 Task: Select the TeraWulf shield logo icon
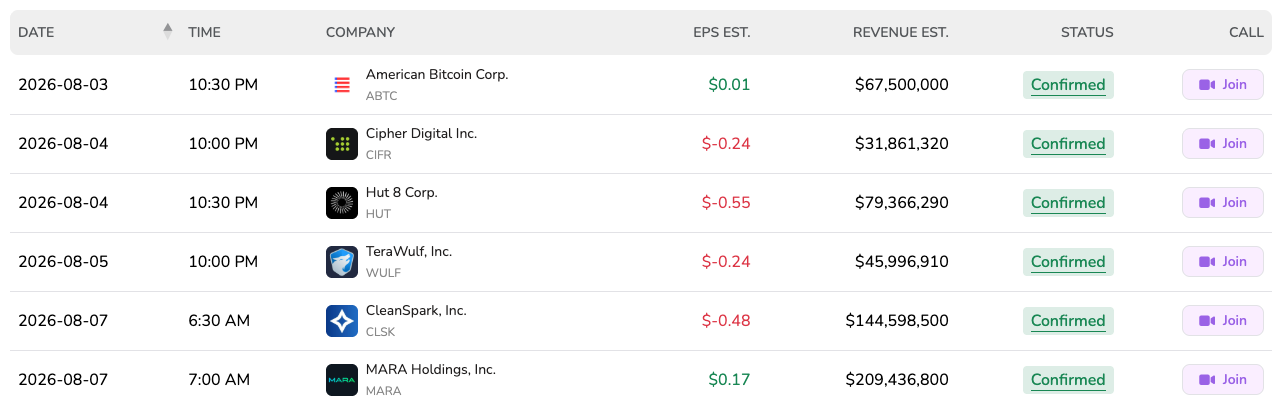(342, 262)
